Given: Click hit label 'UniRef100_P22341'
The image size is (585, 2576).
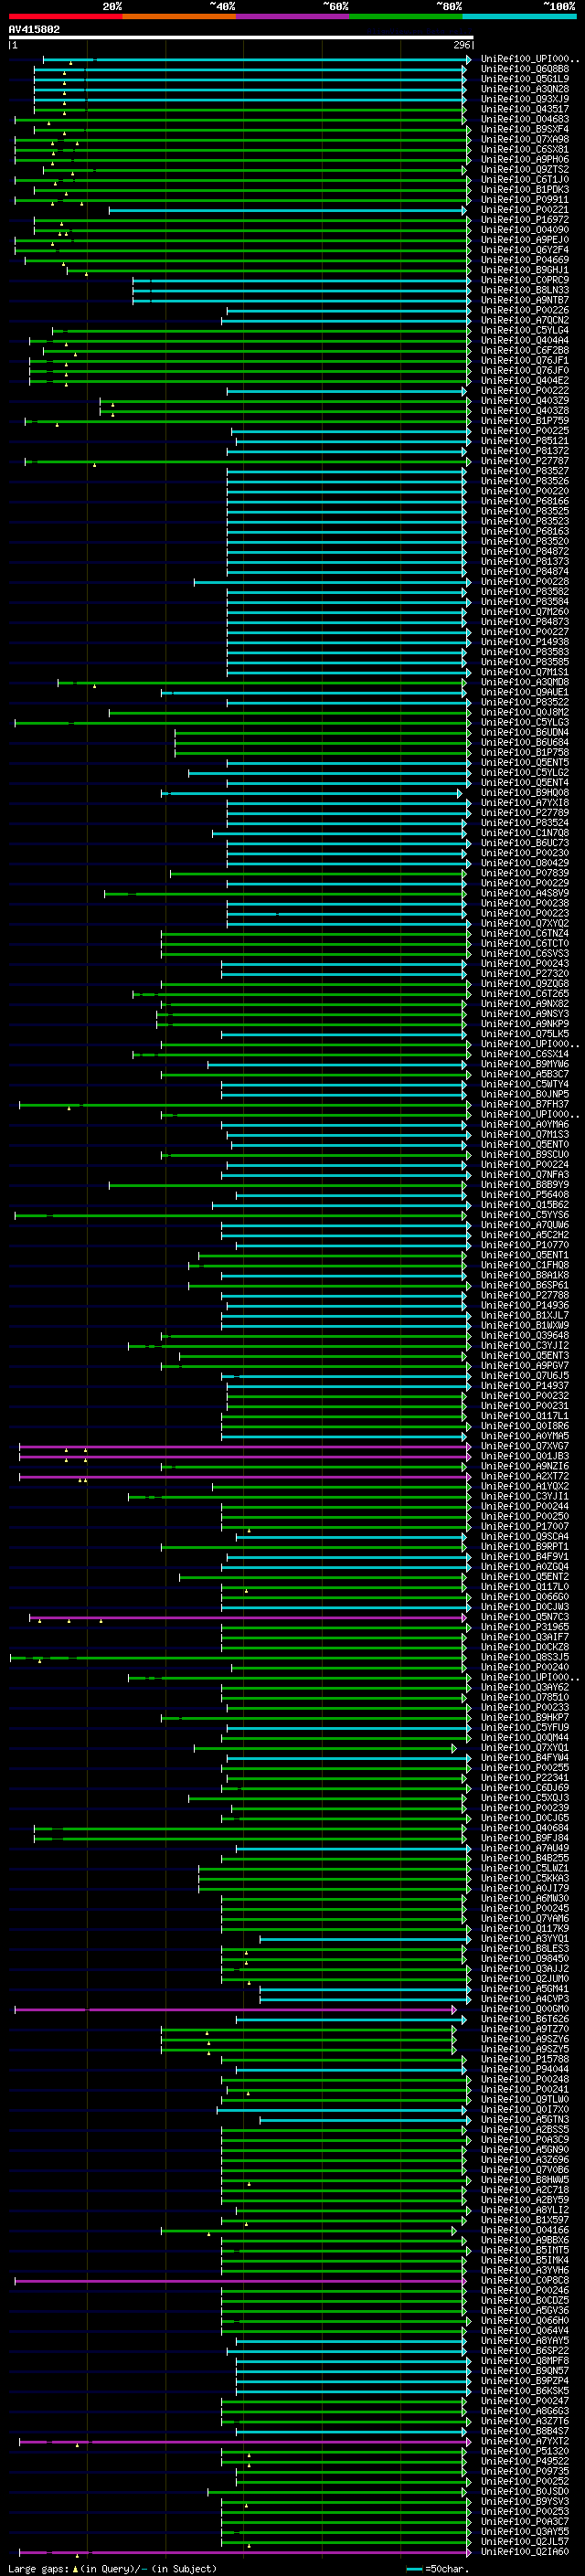Looking at the screenshot, I should click(525, 1778).
